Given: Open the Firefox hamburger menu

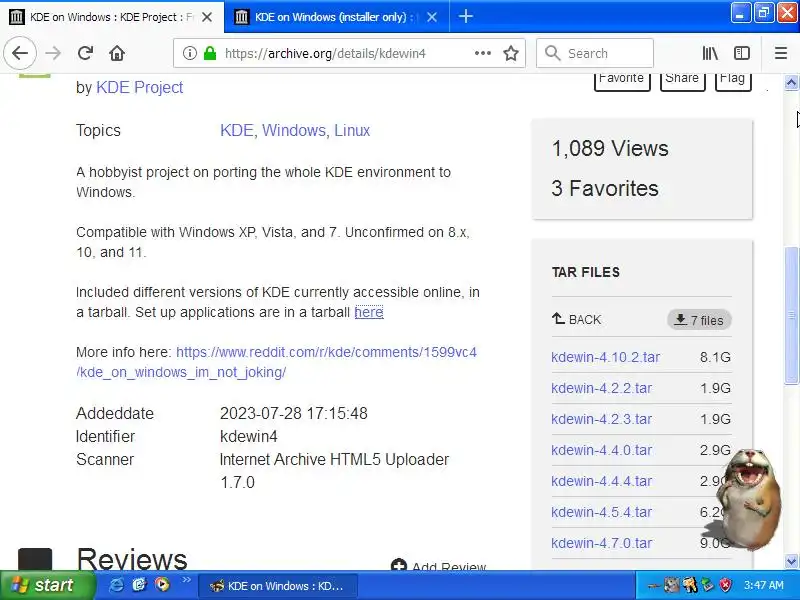Looking at the screenshot, I should 781,53.
